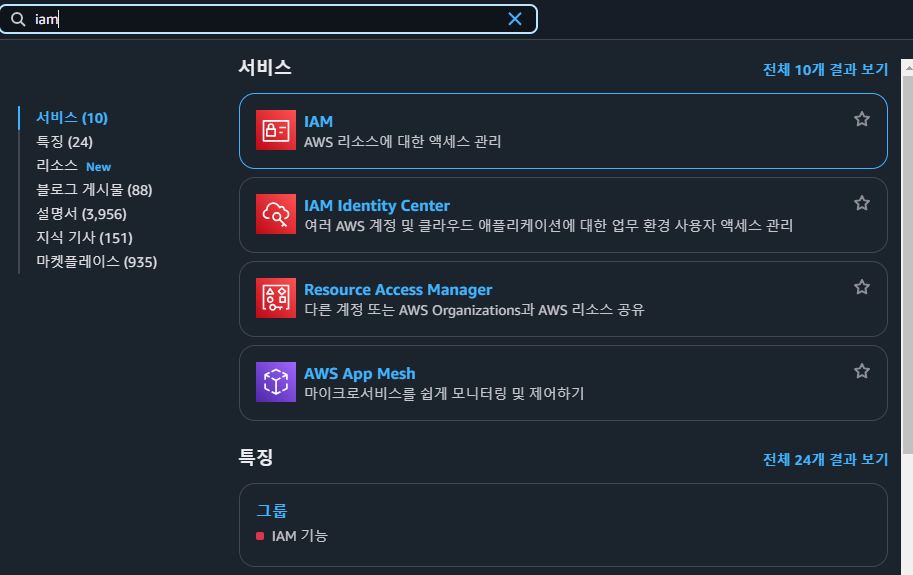Open the IAM service link

319,122
